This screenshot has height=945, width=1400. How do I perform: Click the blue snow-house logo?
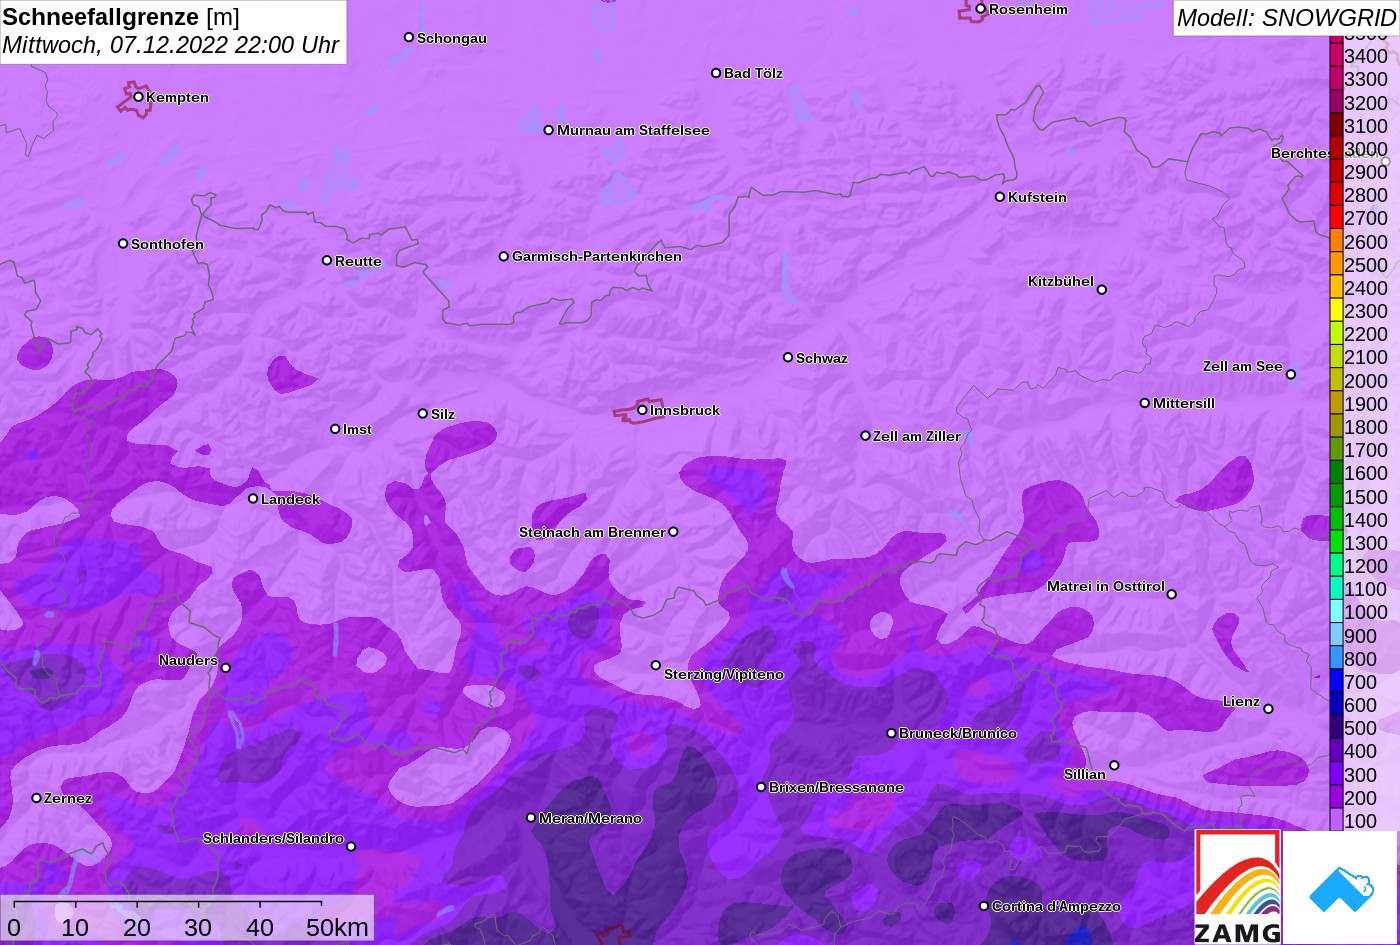(1340, 888)
